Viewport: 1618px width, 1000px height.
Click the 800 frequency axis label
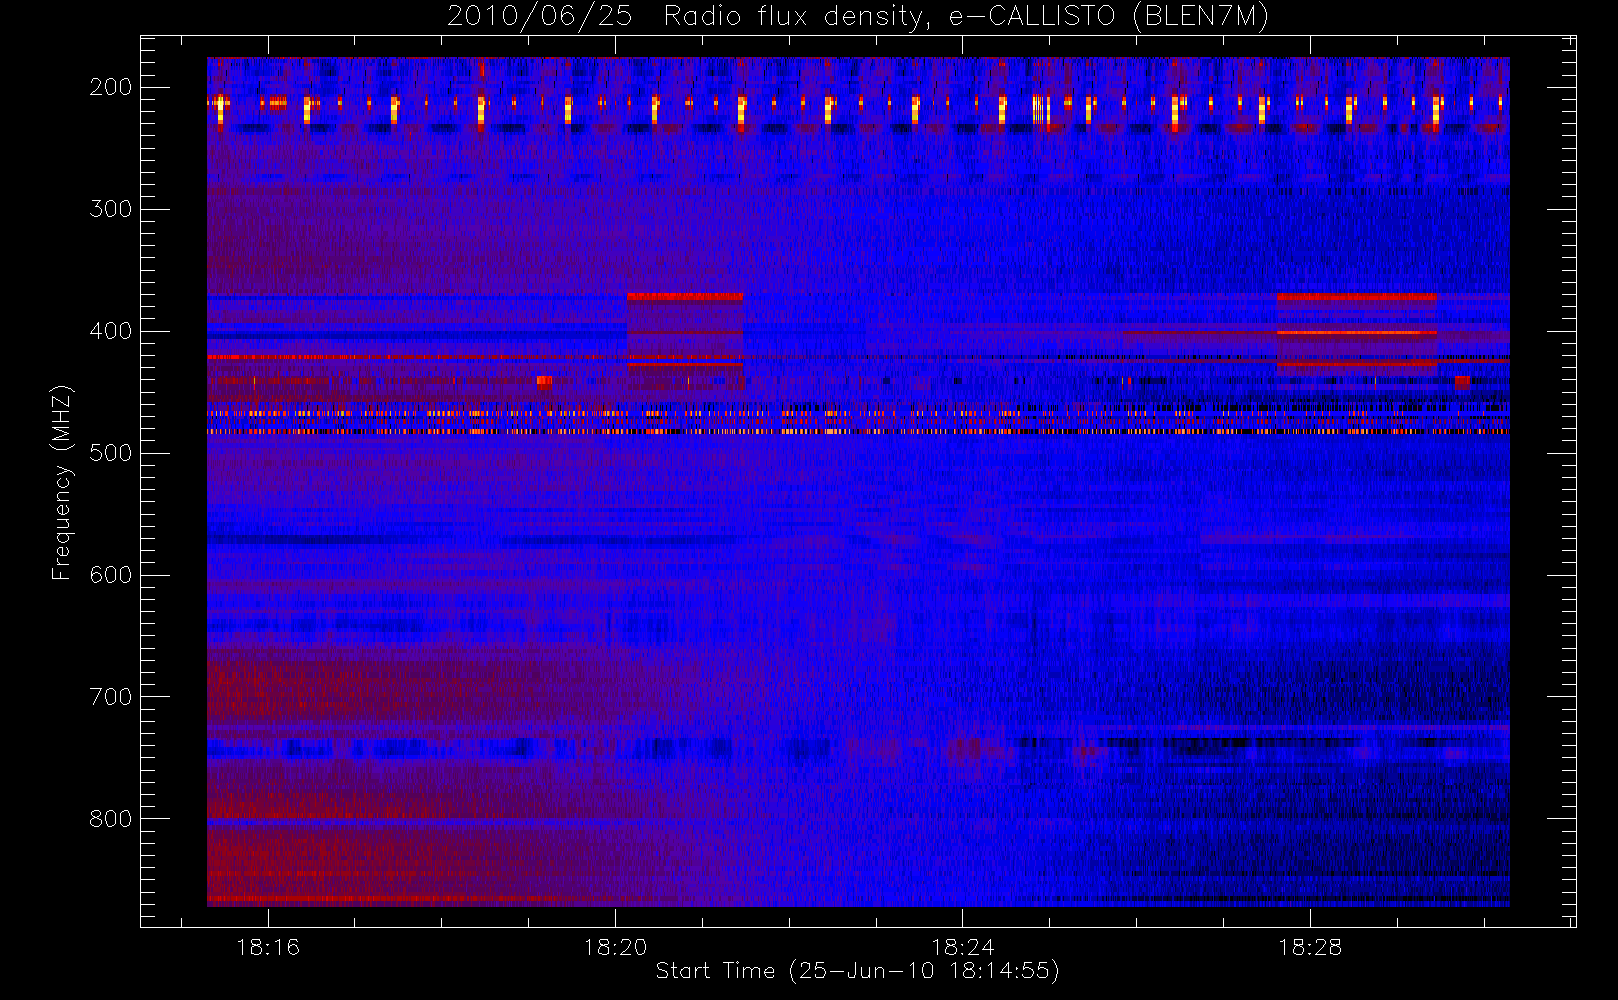coord(111,819)
